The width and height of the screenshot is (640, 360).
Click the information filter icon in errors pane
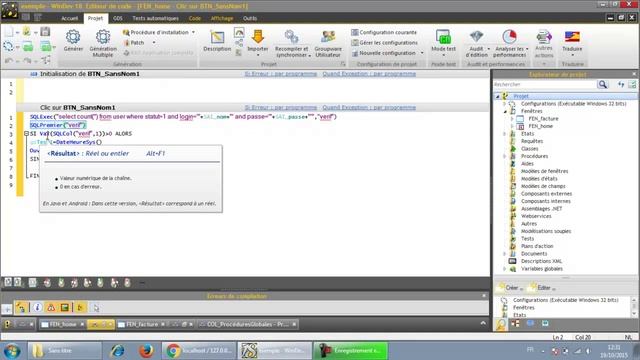tap(37, 307)
